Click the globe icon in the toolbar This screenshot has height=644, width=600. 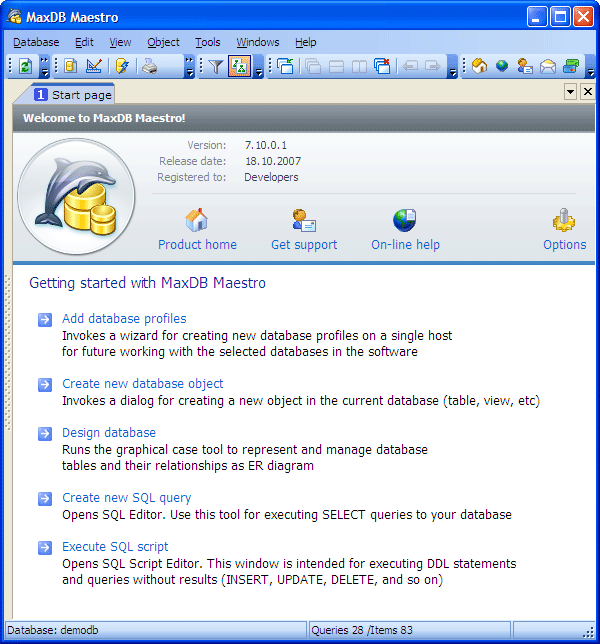click(x=502, y=66)
